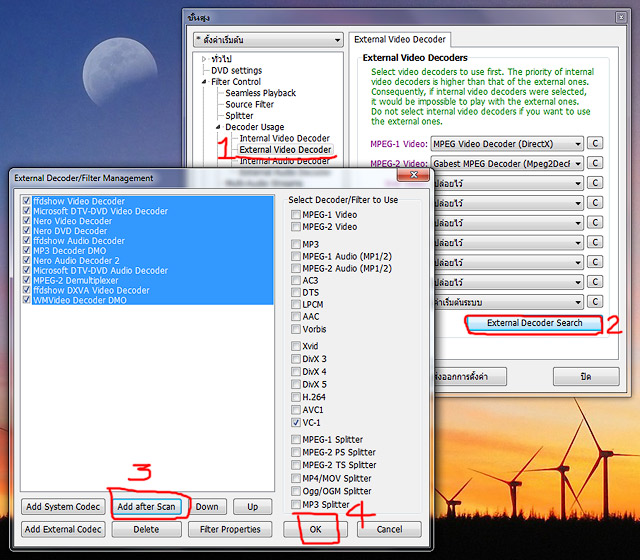The image size is (640, 560).
Task: Toggle WMVideo Decoder DMO checkbox
Action: pyautogui.click(x=27, y=300)
